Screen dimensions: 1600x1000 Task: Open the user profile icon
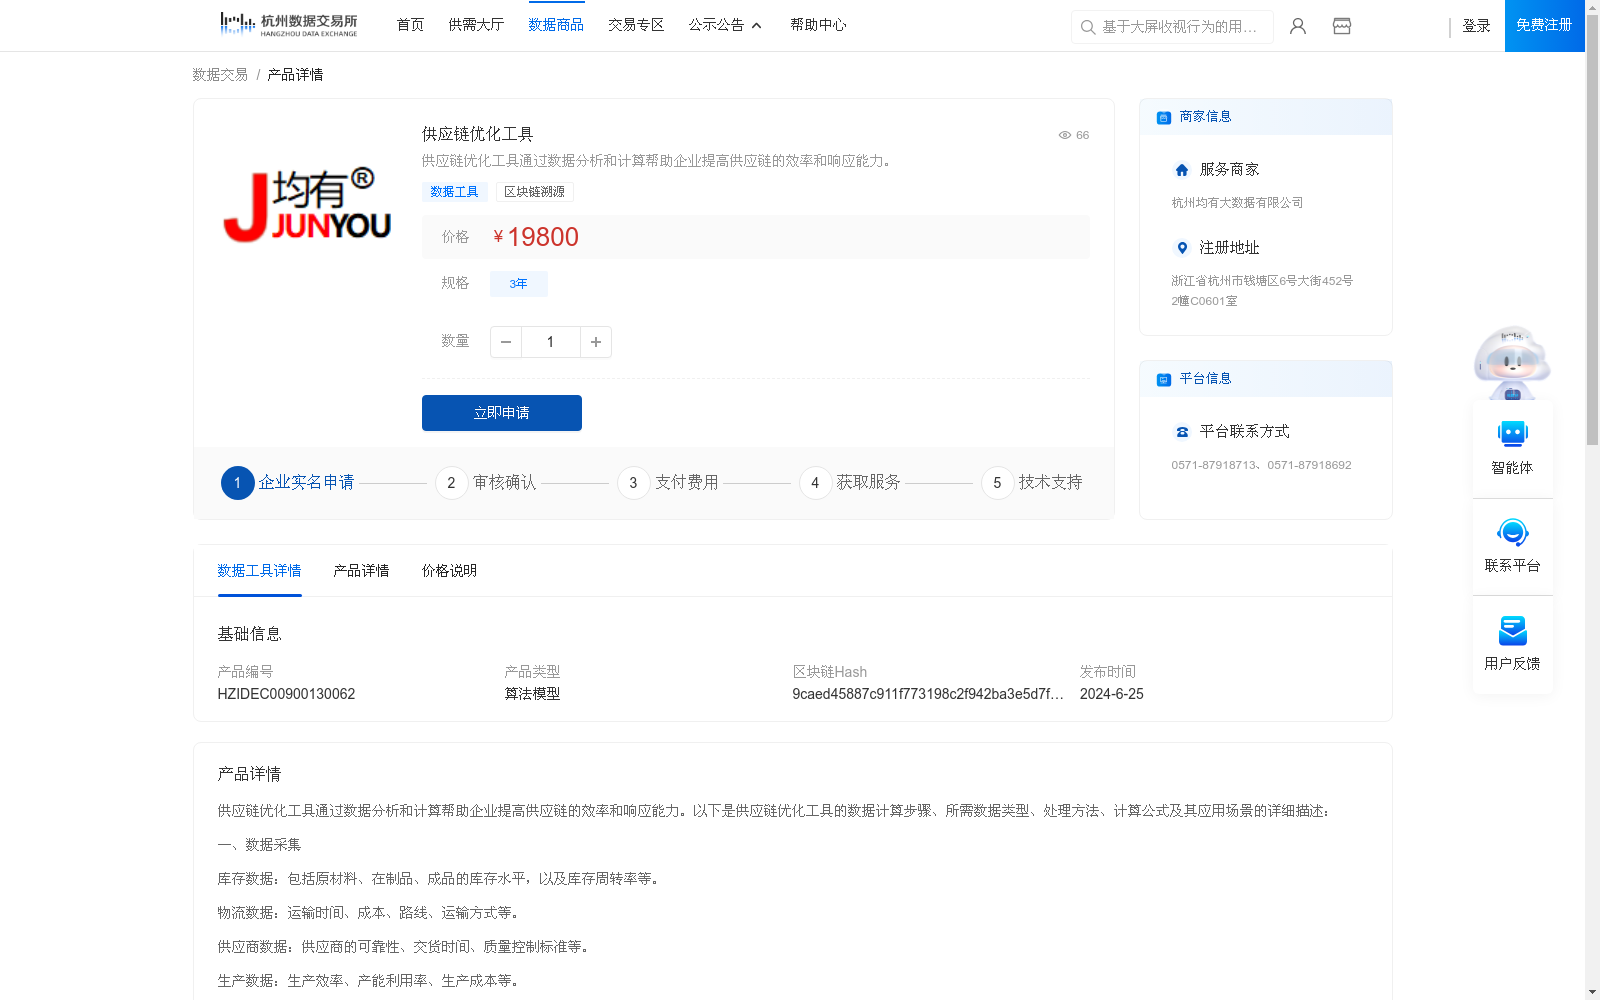(x=1298, y=26)
